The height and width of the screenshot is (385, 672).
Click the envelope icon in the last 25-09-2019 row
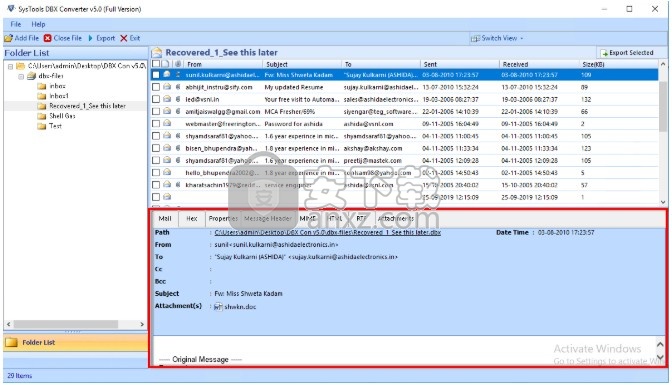(x=167, y=197)
